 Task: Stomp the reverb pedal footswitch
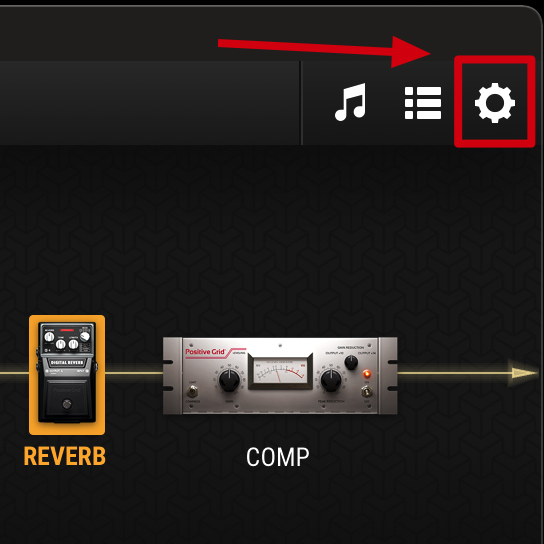(67, 404)
